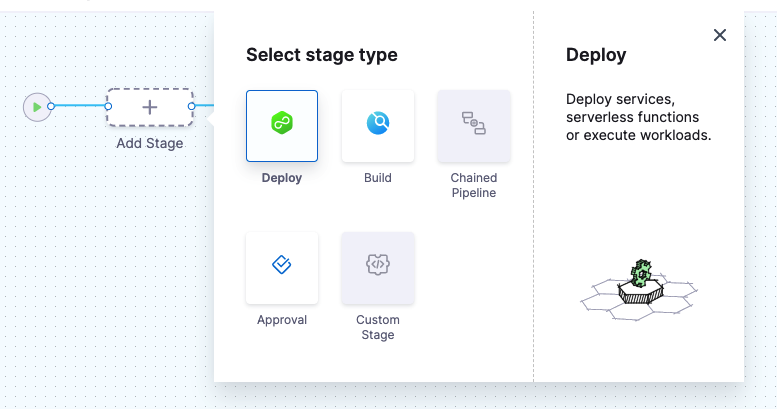Select the Deploy stage icon tile
This screenshot has width=777, height=409.
(x=282, y=125)
